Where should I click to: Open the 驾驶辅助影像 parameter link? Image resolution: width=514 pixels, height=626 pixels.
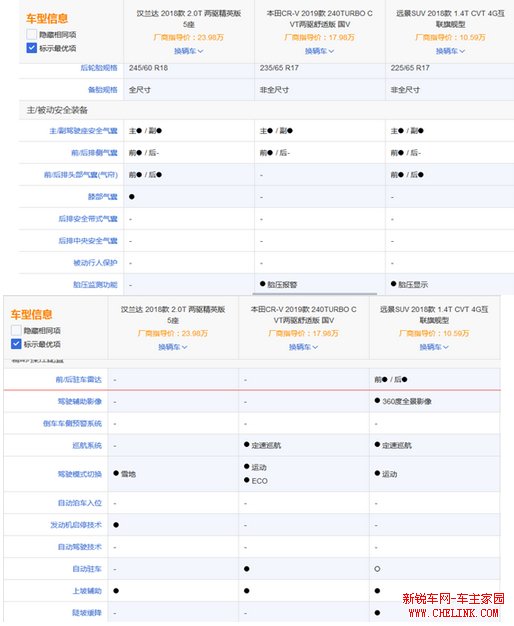click(79, 402)
